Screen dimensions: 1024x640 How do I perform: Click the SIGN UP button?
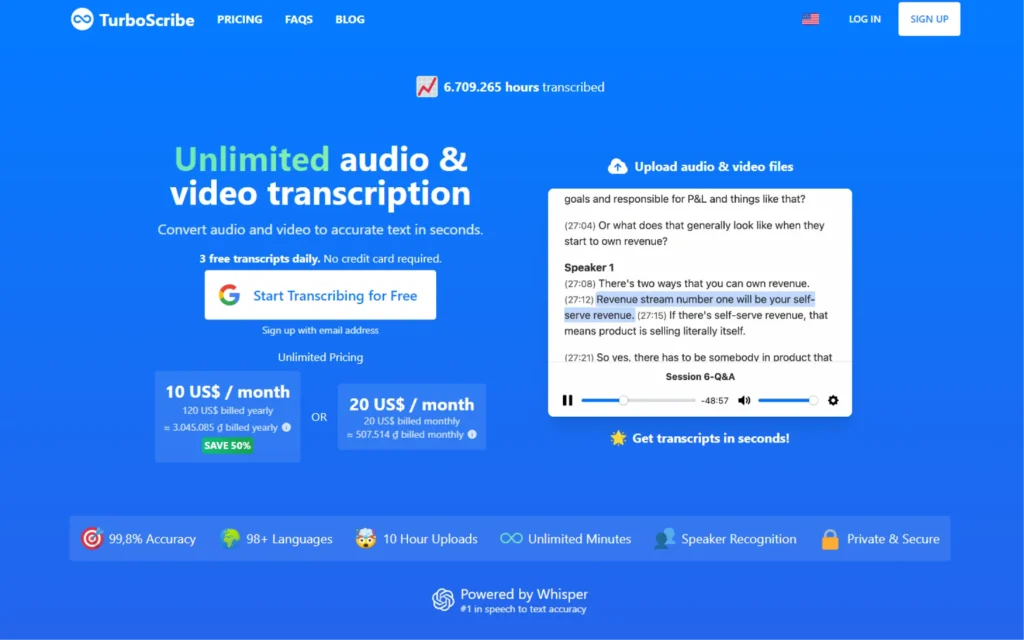pos(929,19)
